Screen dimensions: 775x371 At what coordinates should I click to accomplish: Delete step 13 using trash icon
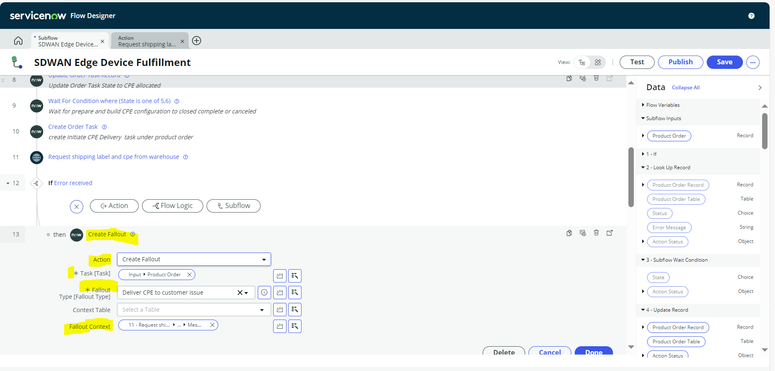(597, 233)
